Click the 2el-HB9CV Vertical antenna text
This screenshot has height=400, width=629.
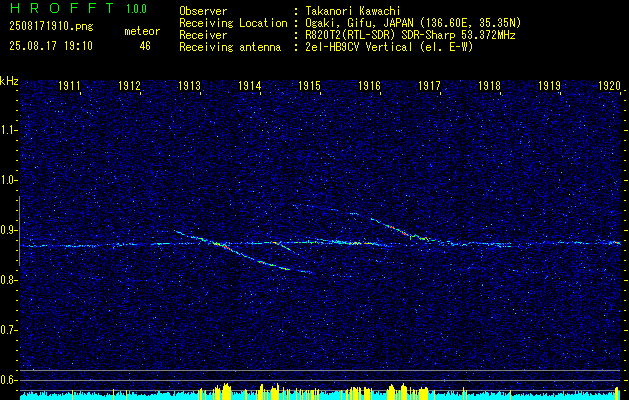pos(389,47)
